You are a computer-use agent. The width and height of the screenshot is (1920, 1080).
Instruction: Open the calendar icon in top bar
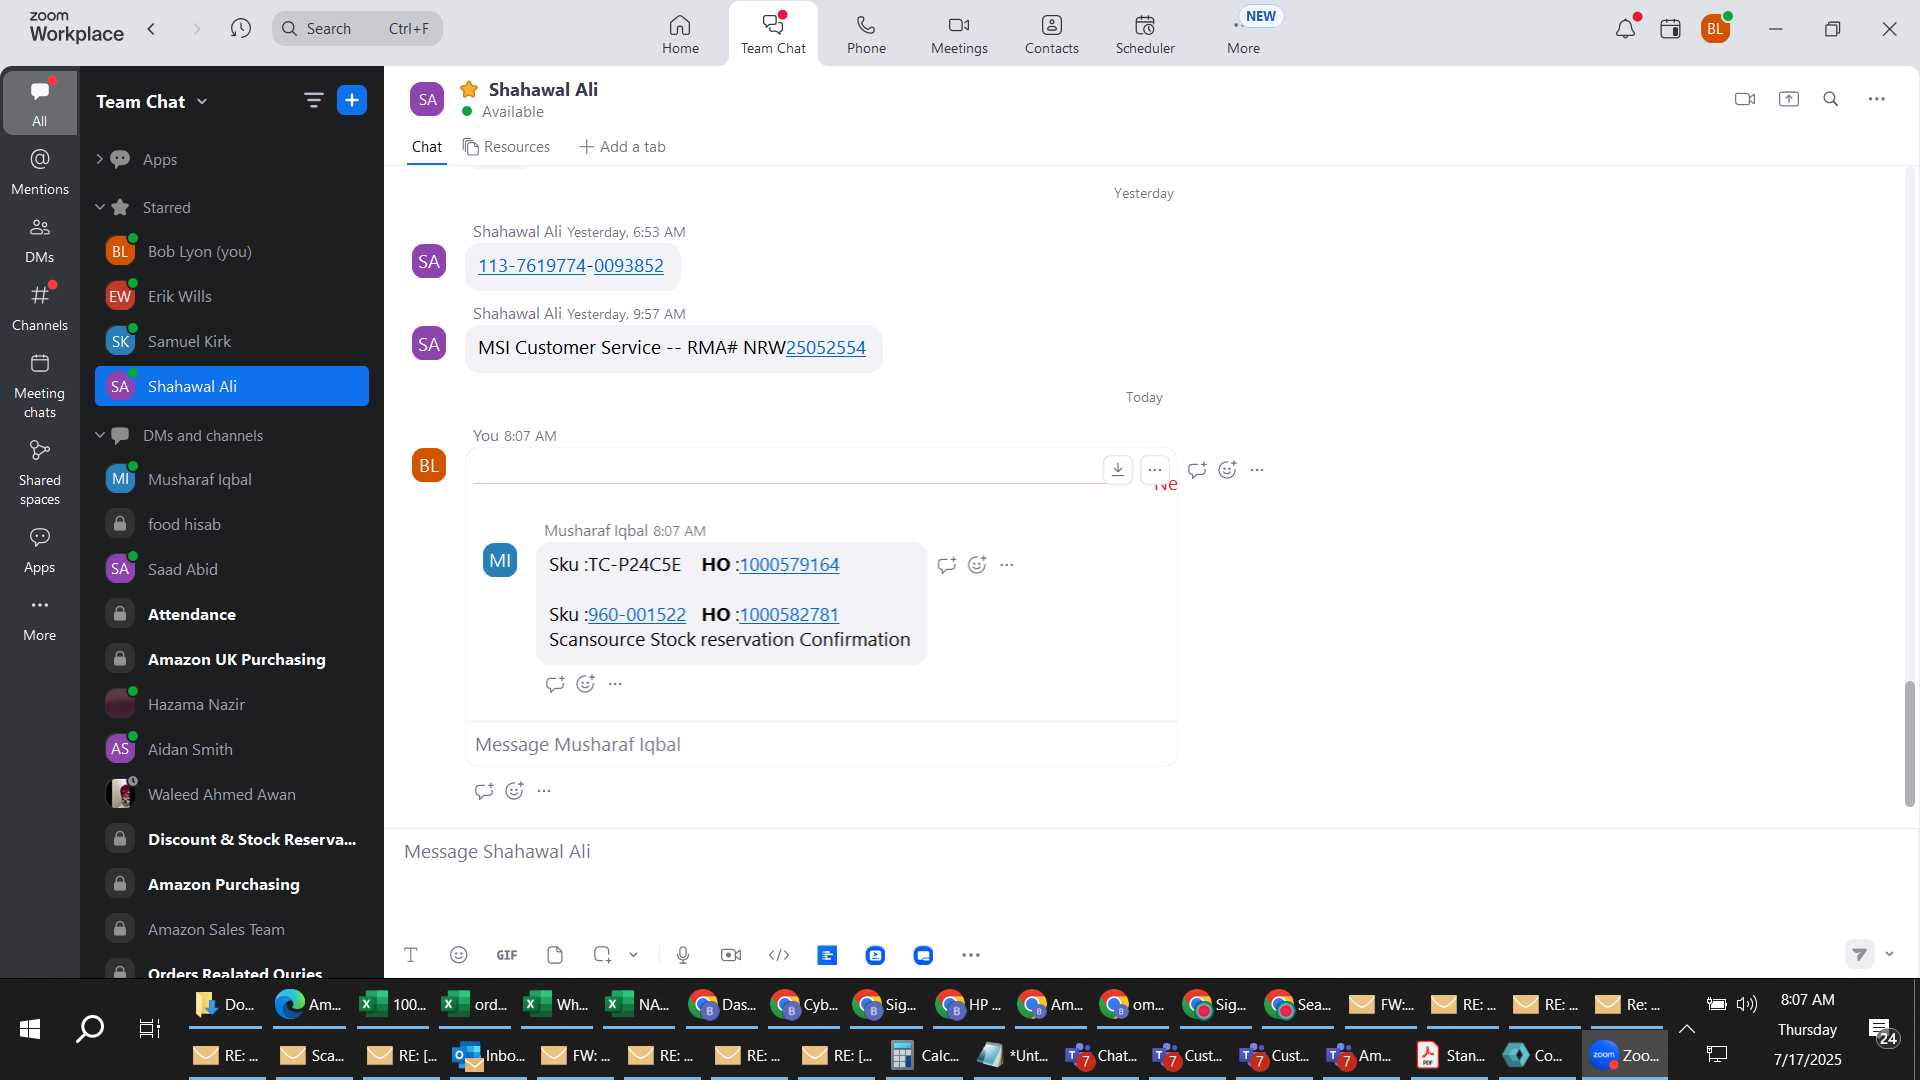coord(1670,29)
